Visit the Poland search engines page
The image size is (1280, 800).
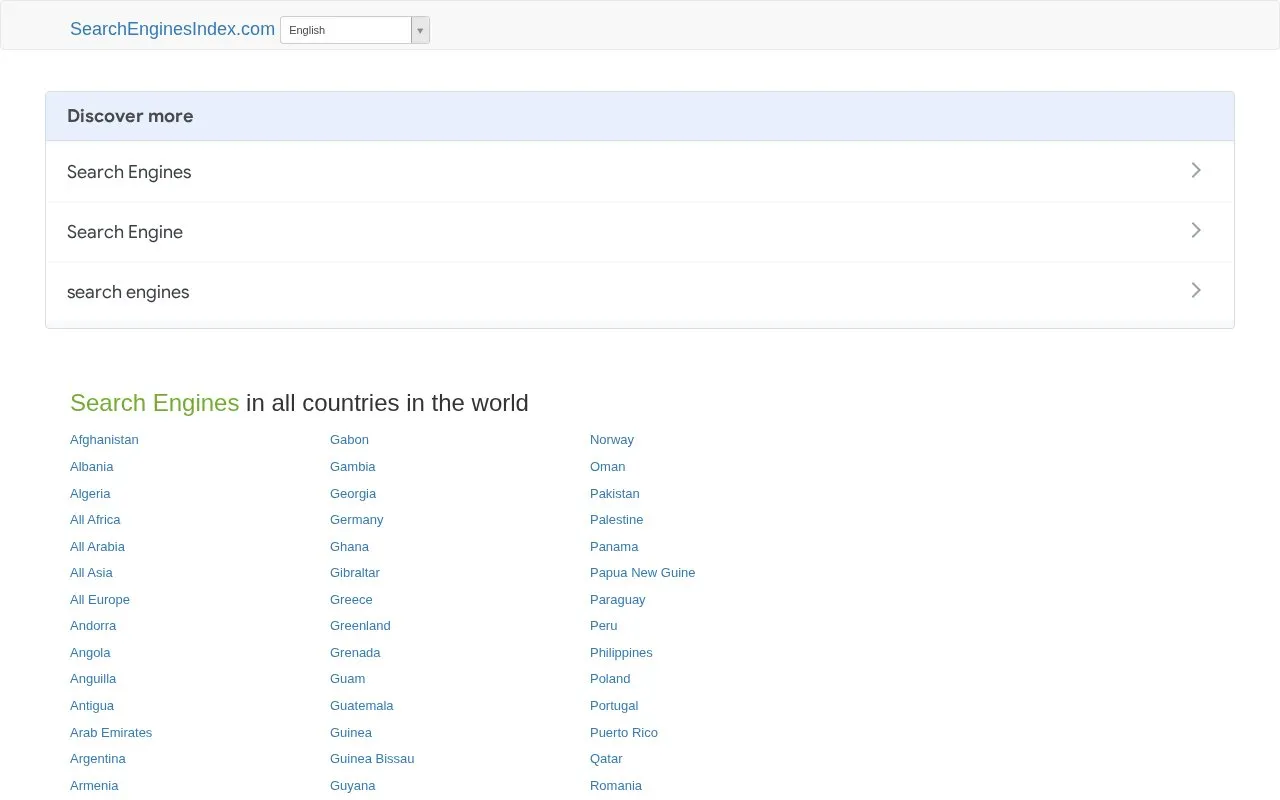pyautogui.click(x=610, y=679)
